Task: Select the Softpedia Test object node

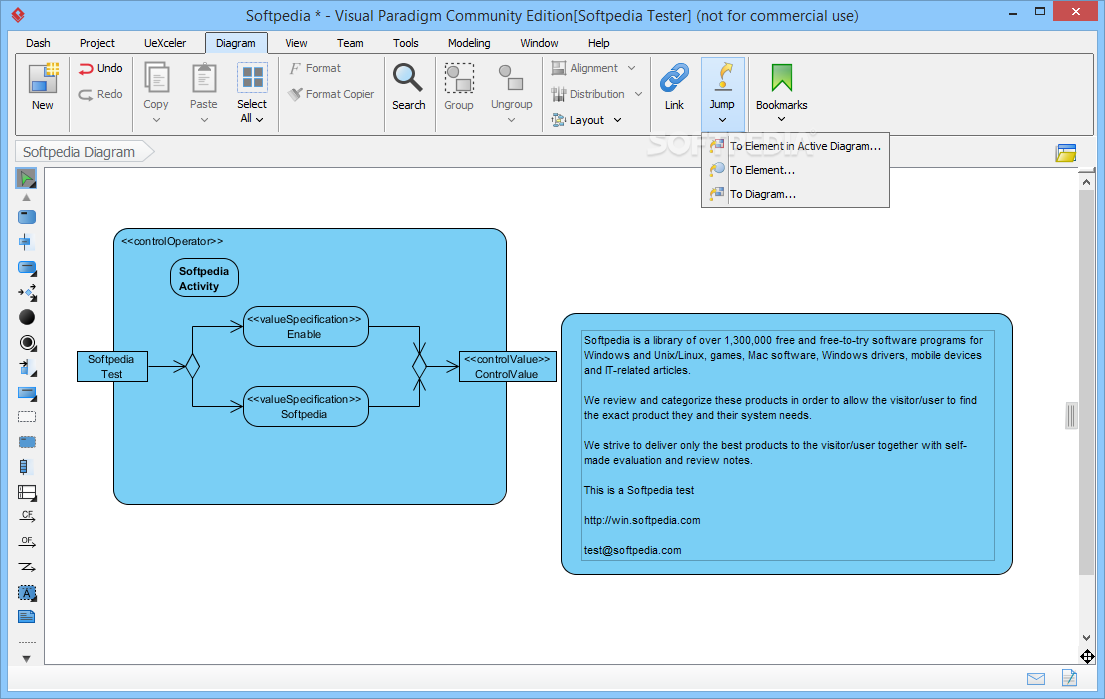Action: [112, 366]
